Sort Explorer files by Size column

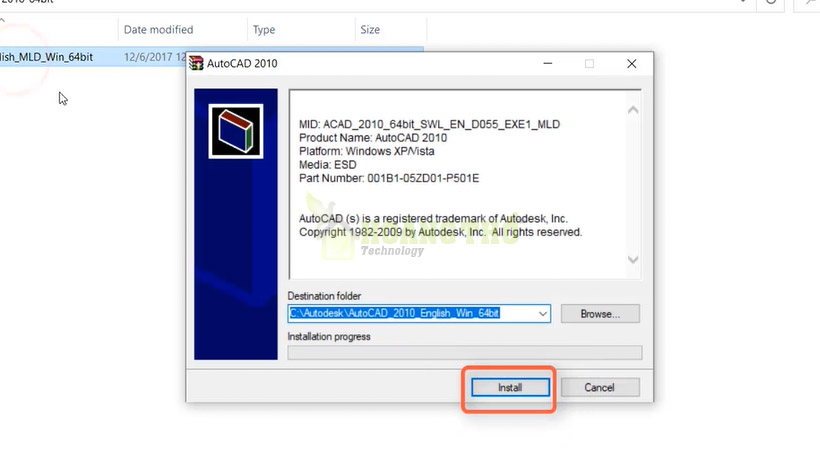coord(370,30)
